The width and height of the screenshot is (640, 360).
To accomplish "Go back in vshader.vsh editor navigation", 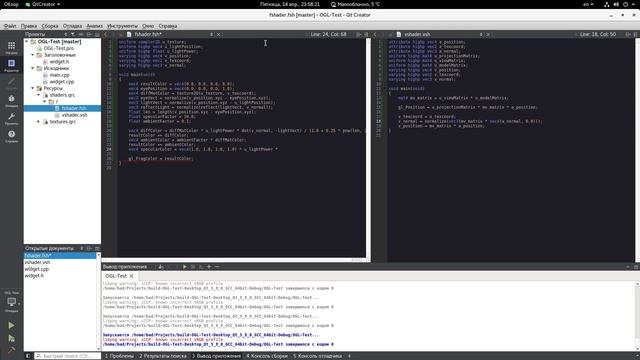I will point(375,34).
